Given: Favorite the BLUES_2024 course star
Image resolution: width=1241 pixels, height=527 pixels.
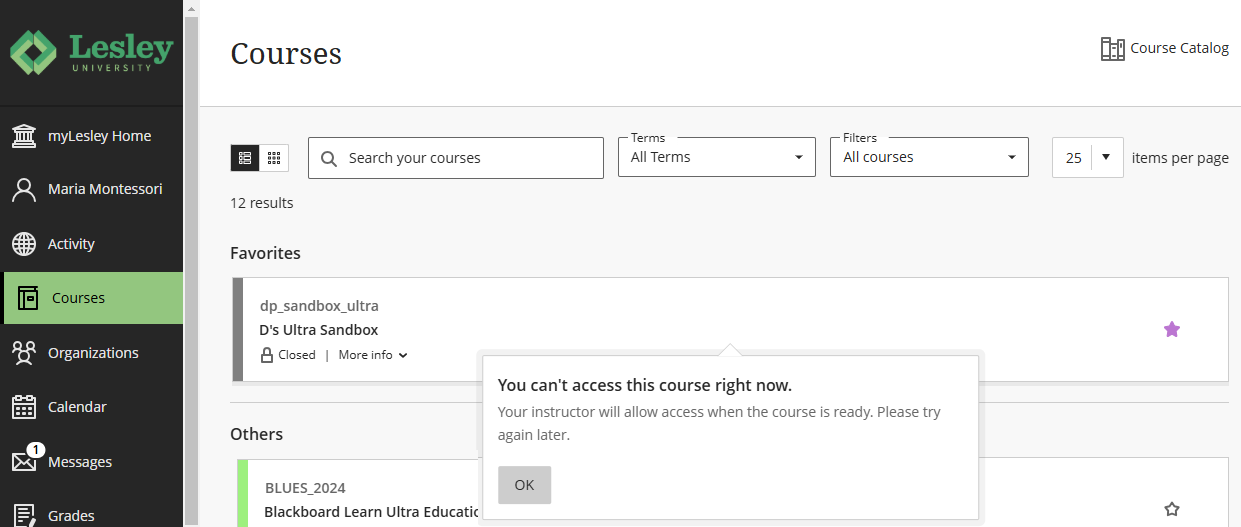Looking at the screenshot, I should (1172, 509).
